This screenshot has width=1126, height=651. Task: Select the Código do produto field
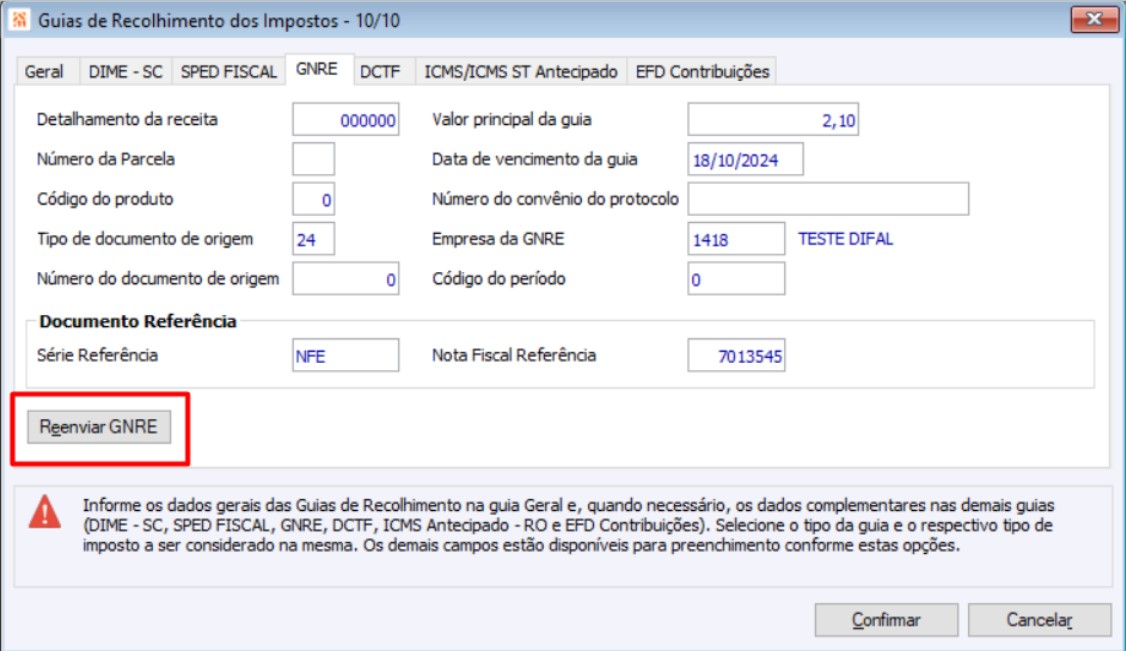[x=313, y=200]
